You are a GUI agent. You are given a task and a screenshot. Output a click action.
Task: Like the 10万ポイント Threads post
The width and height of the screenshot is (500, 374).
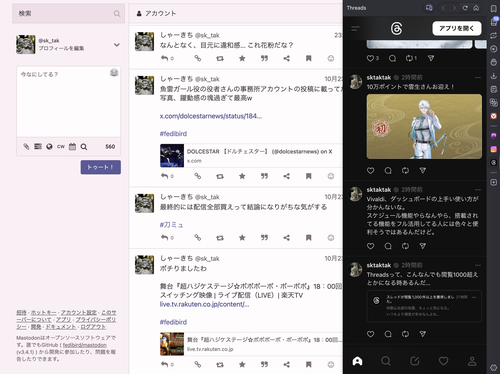(370, 171)
